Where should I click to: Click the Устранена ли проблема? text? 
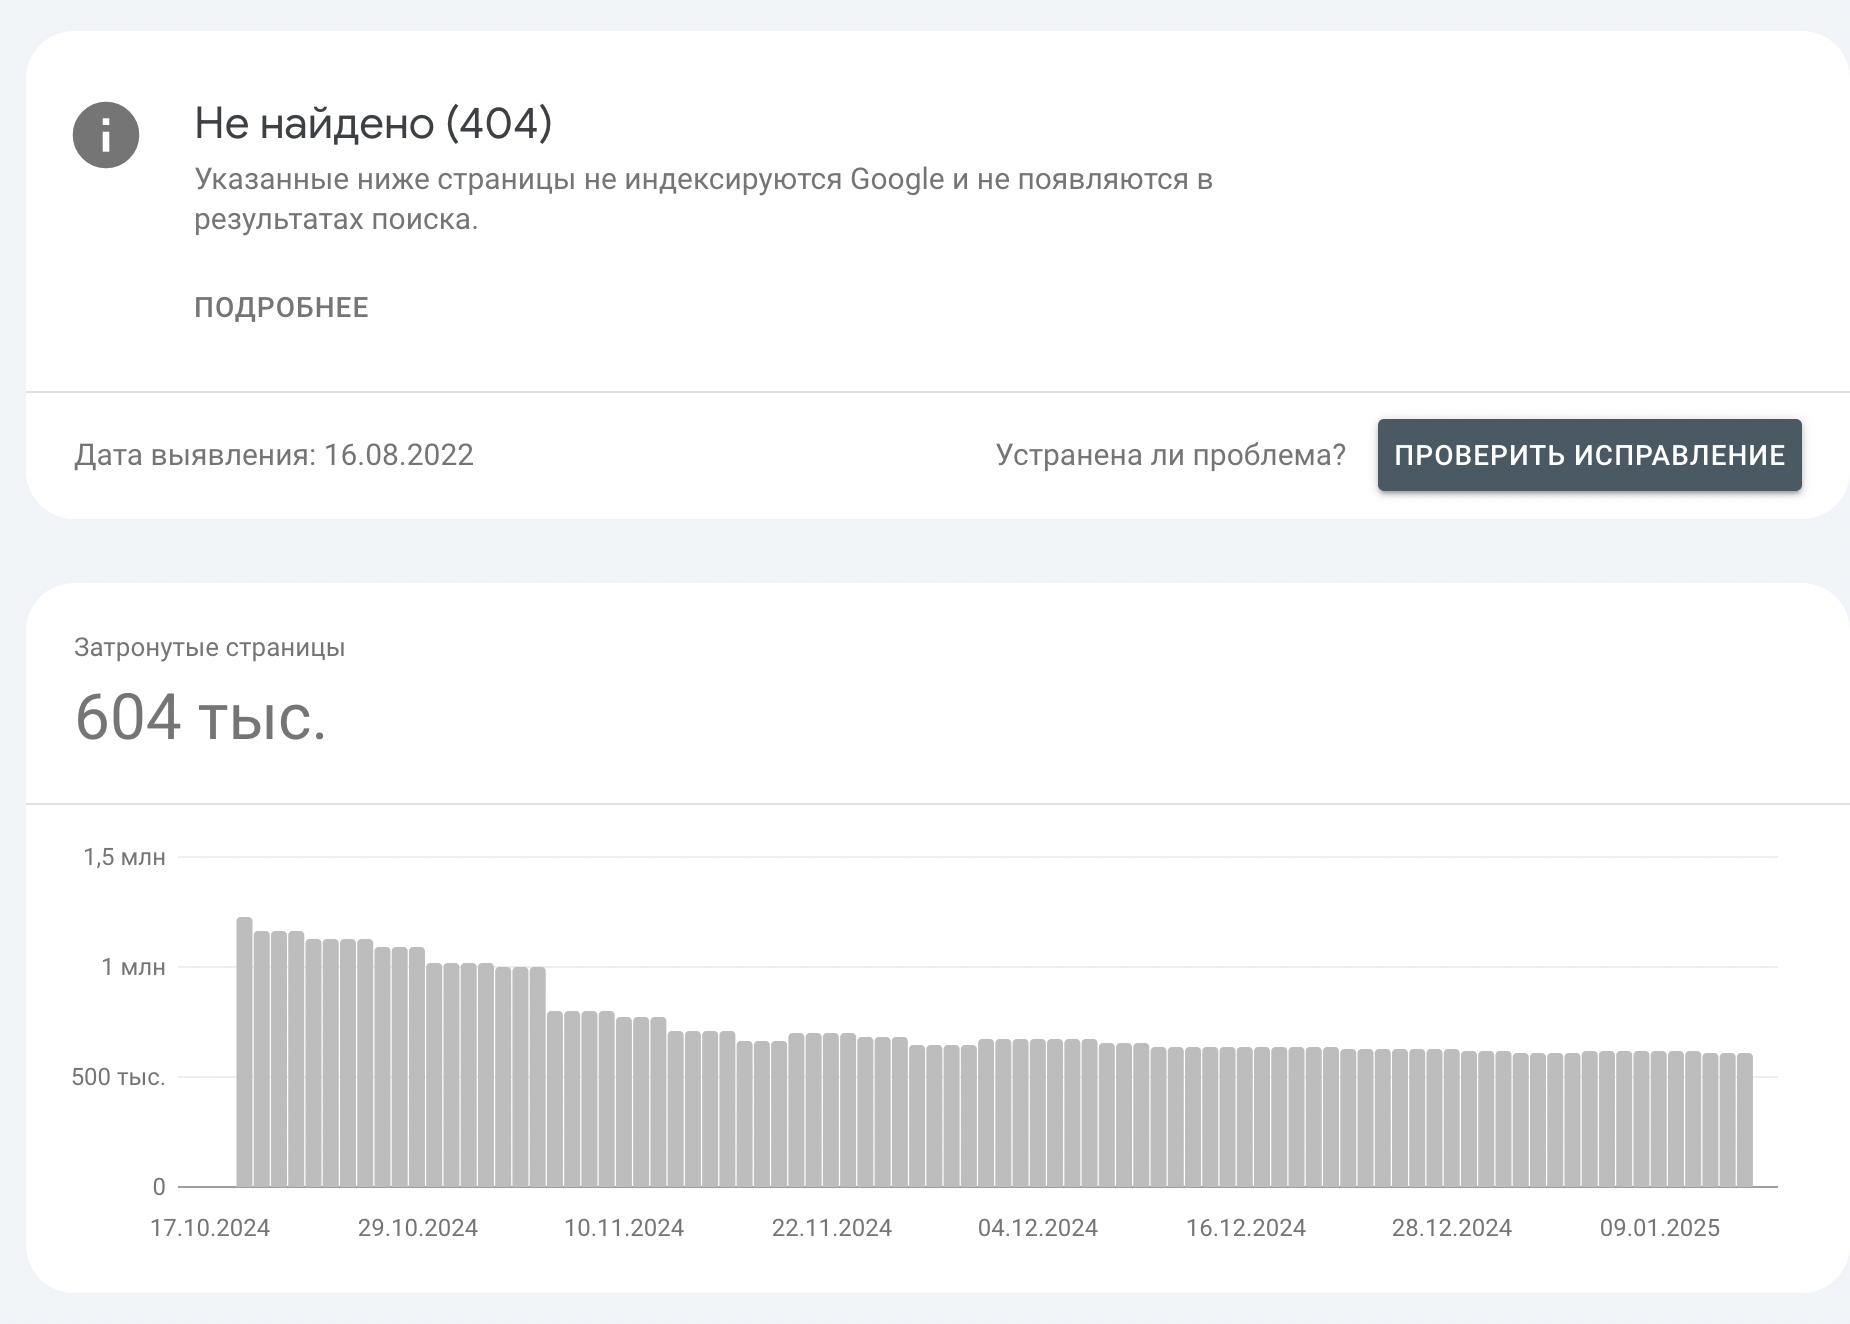point(1170,455)
